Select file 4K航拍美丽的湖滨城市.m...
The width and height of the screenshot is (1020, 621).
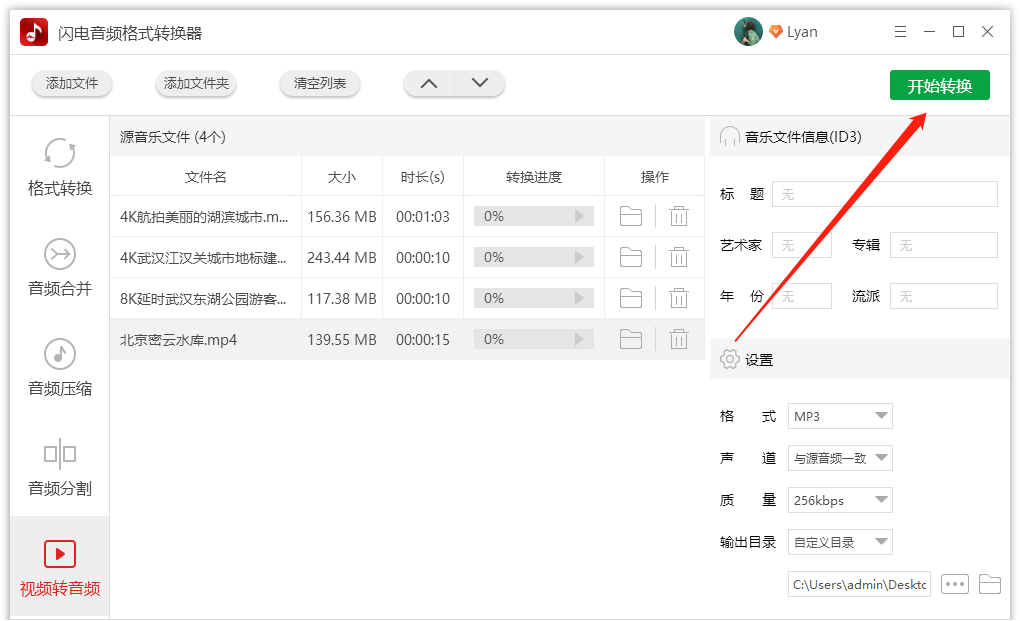204,217
